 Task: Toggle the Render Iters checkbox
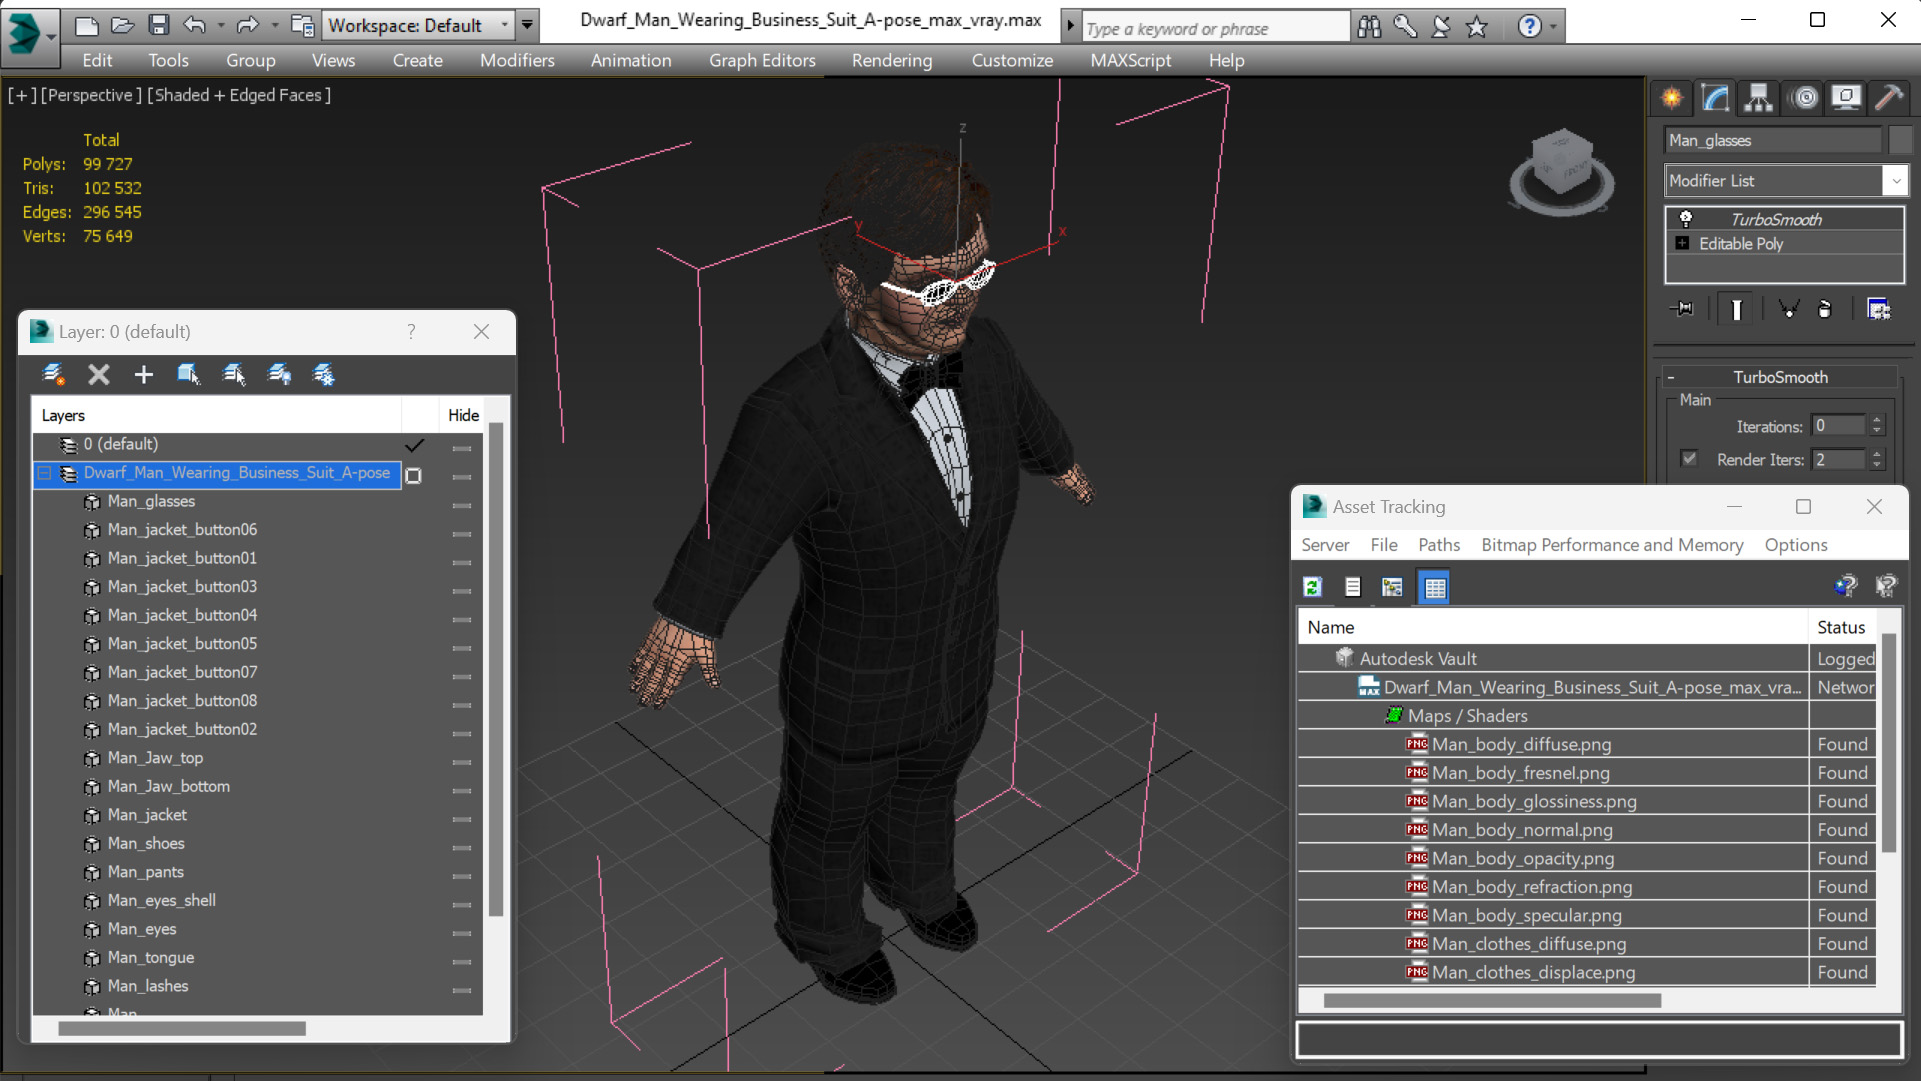tap(1689, 459)
